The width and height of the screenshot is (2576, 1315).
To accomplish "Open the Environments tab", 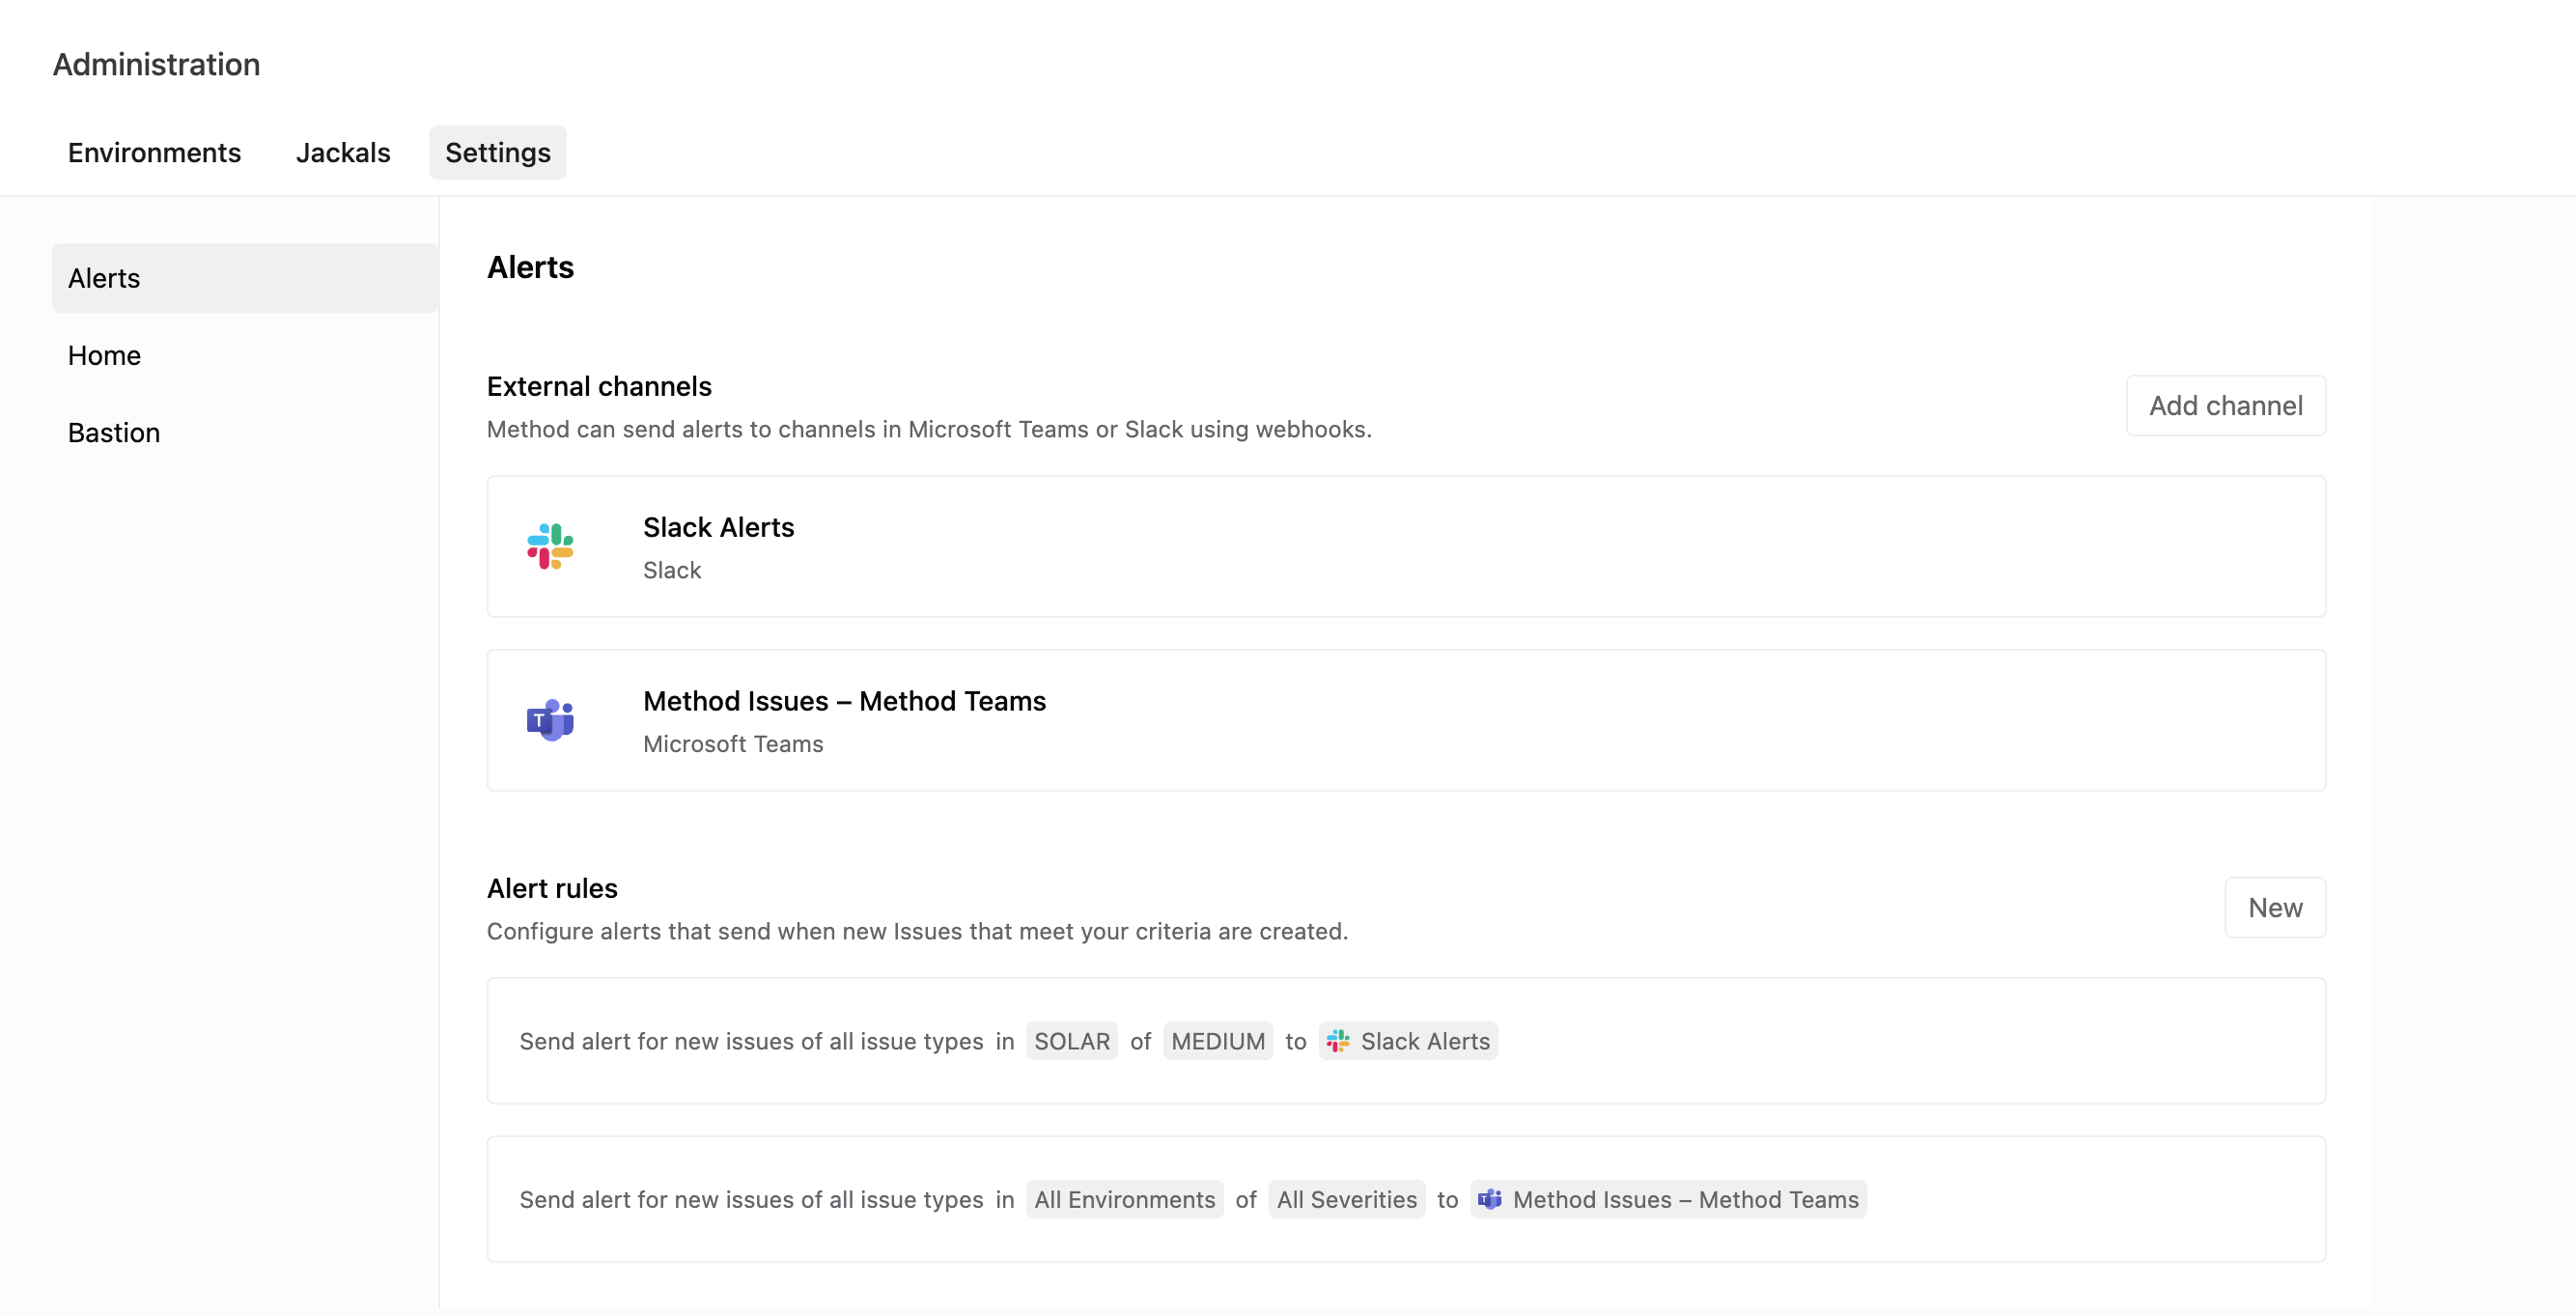I will tap(154, 152).
